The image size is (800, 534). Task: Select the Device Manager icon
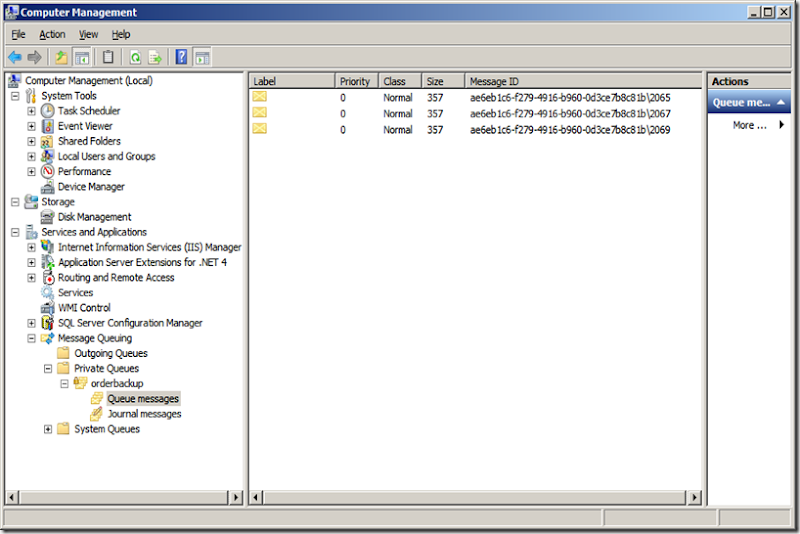tap(47, 187)
